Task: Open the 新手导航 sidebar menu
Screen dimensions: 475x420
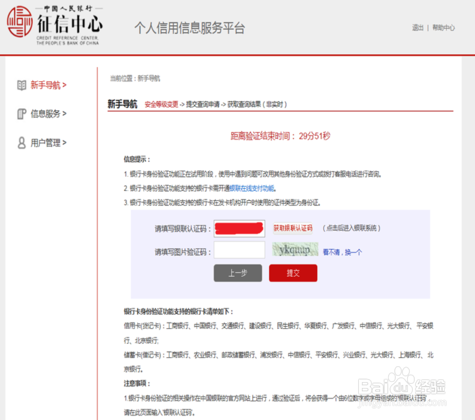Action: click(x=48, y=85)
